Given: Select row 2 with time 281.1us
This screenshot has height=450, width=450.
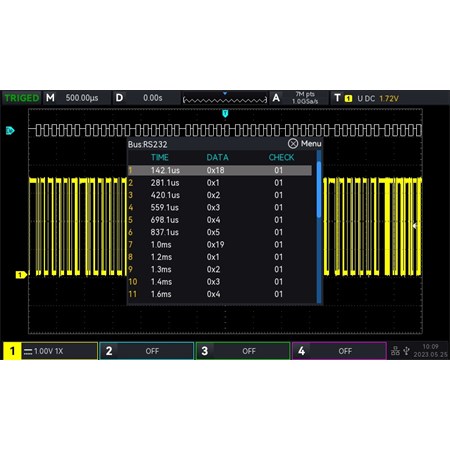Looking at the screenshot, I should (x=220, y=183).
